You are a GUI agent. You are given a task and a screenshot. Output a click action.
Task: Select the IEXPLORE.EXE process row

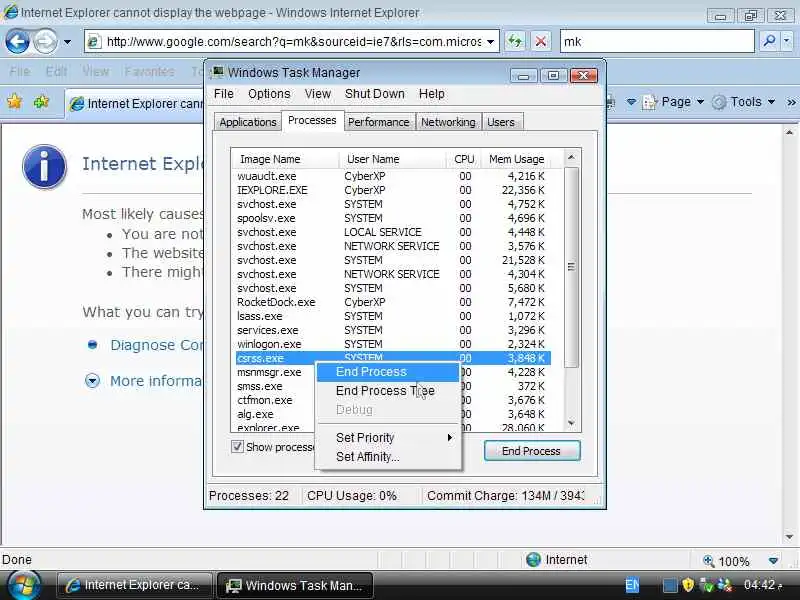(393, 190)
